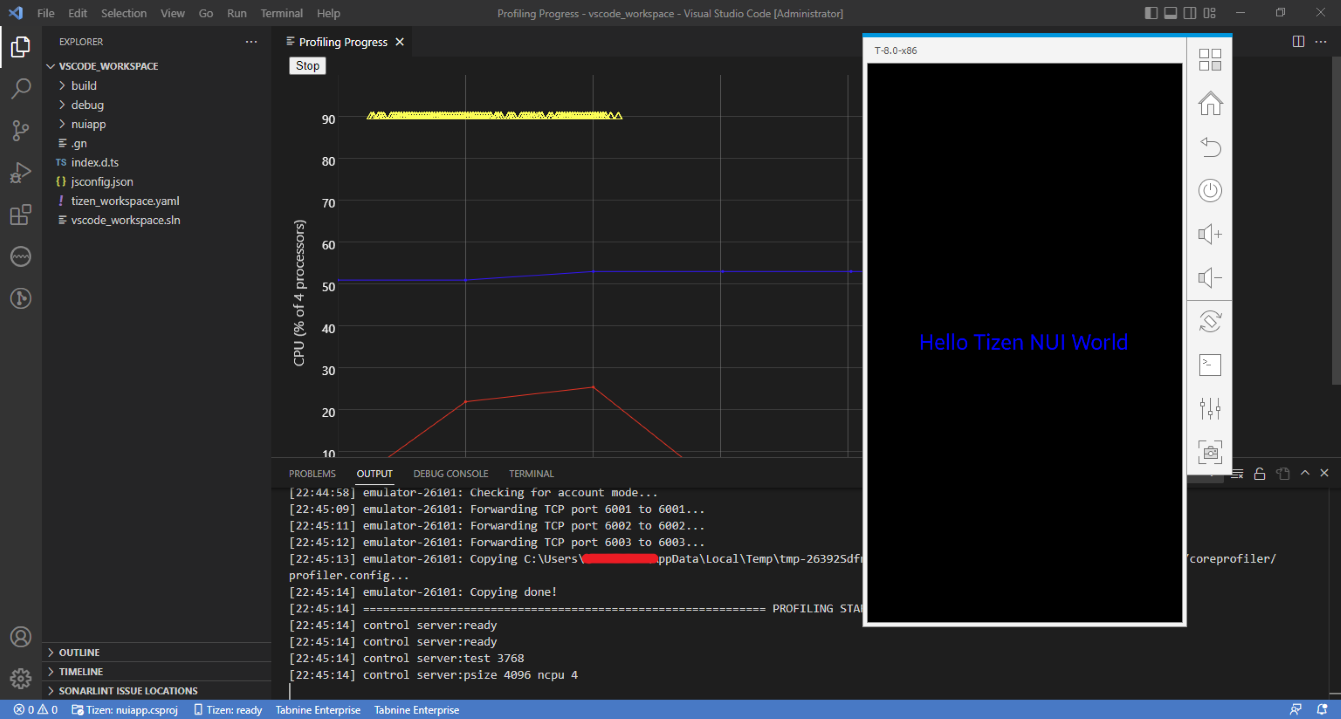Open the emulator control panel sliders
This screenshot has width=1341, height=719.
[1210, 408]
